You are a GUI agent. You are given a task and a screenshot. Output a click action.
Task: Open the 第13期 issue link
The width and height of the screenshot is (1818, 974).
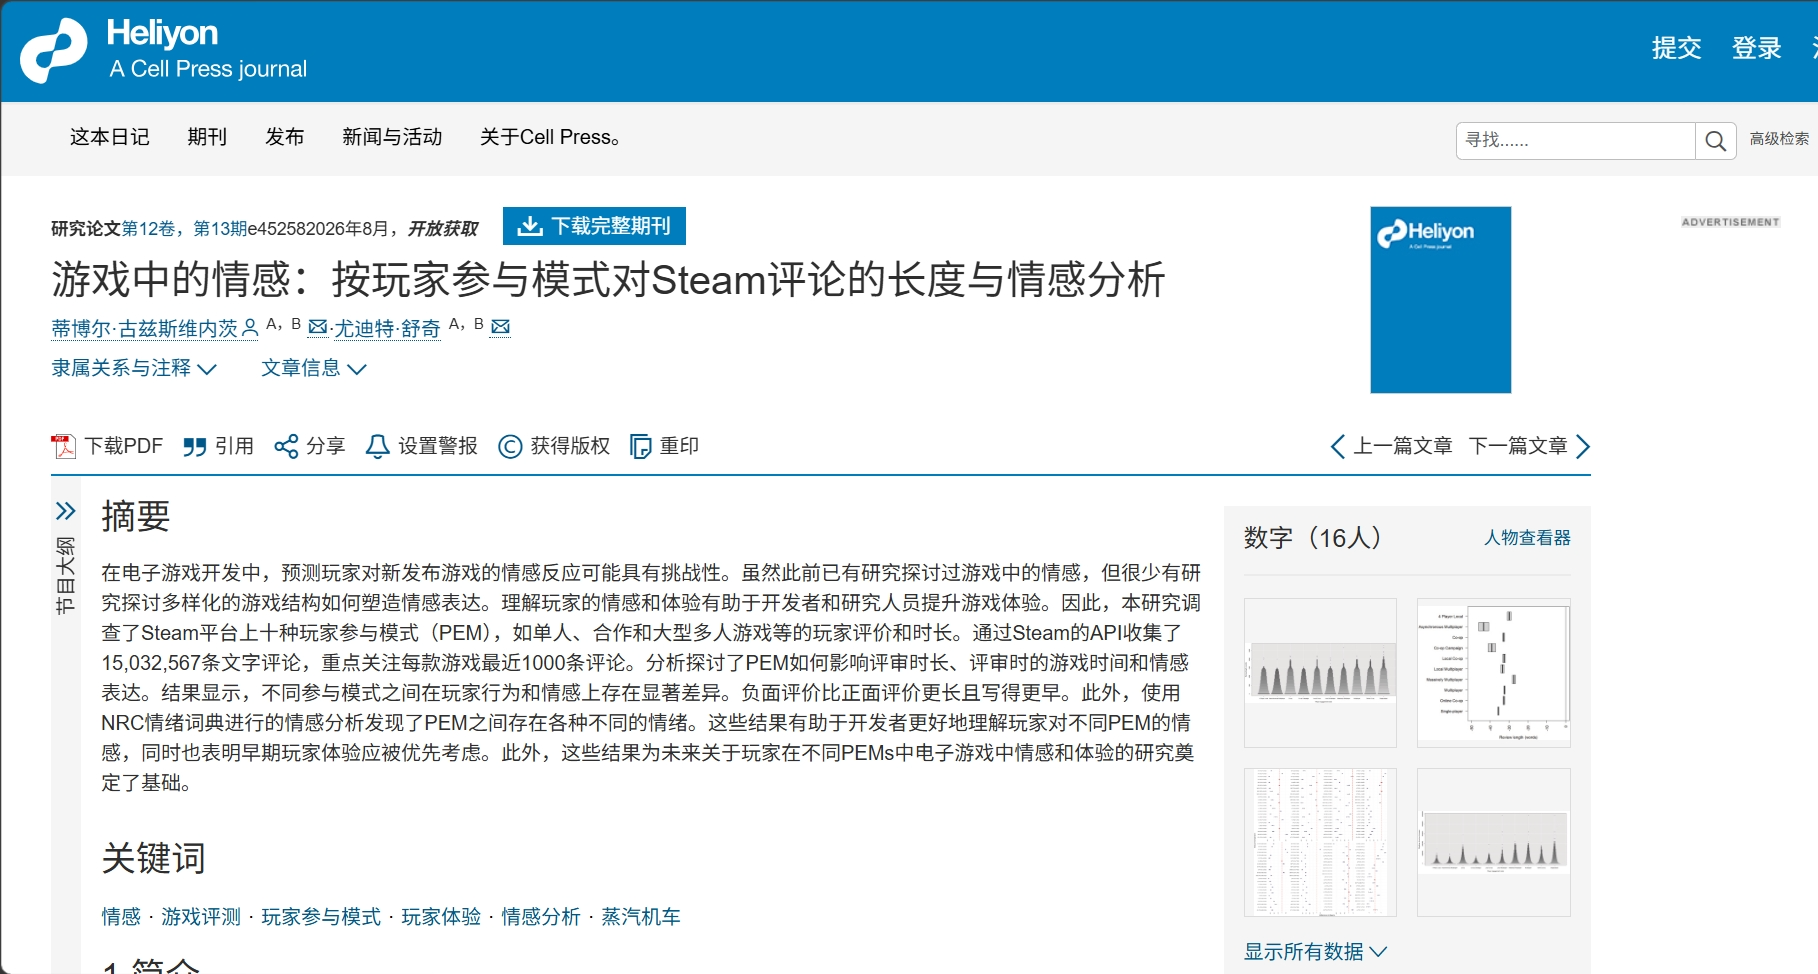219,229
